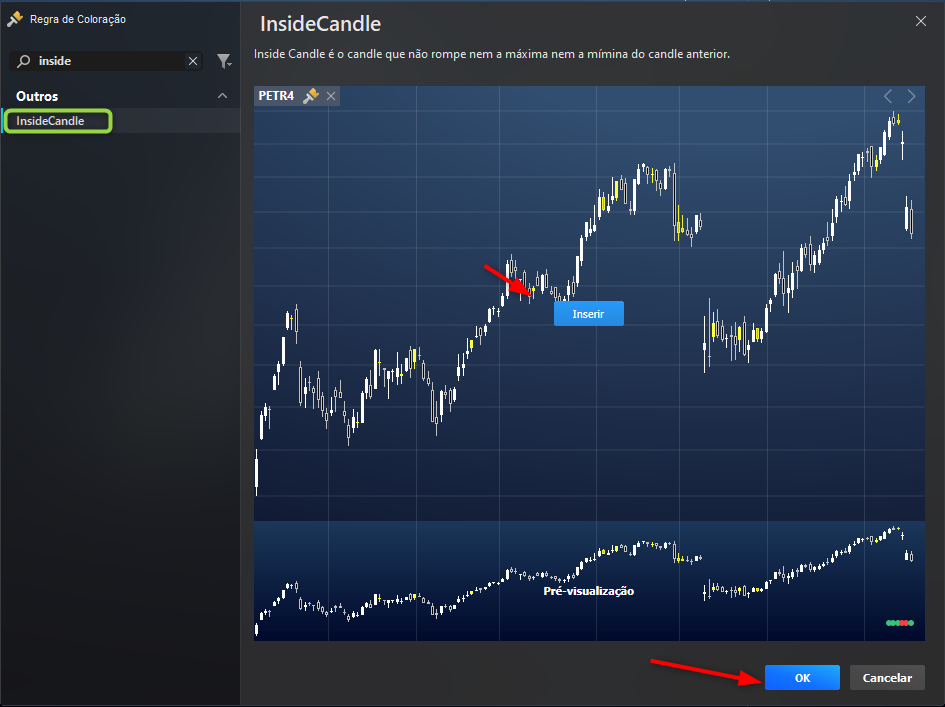Go to previous preview chart arrow
Viewport: 945px width, 707px height.
888,96
